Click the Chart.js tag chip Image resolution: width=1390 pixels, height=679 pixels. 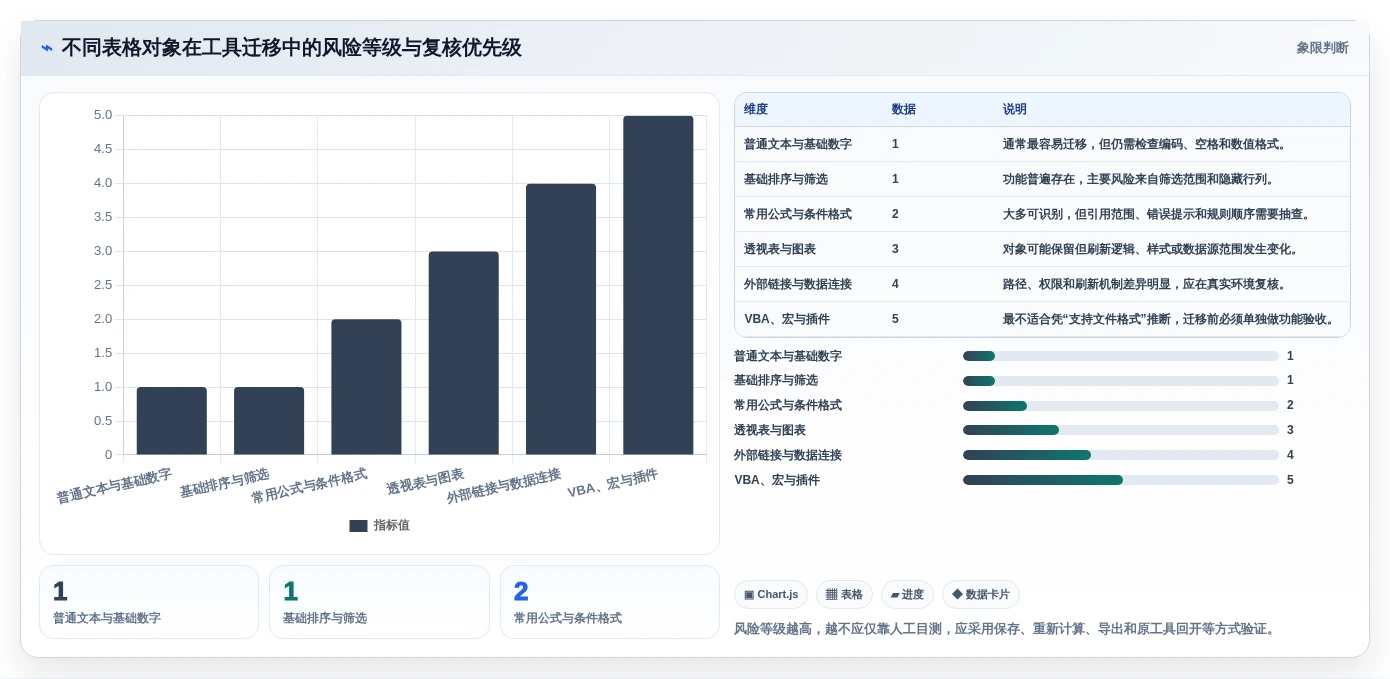[771, 595]
